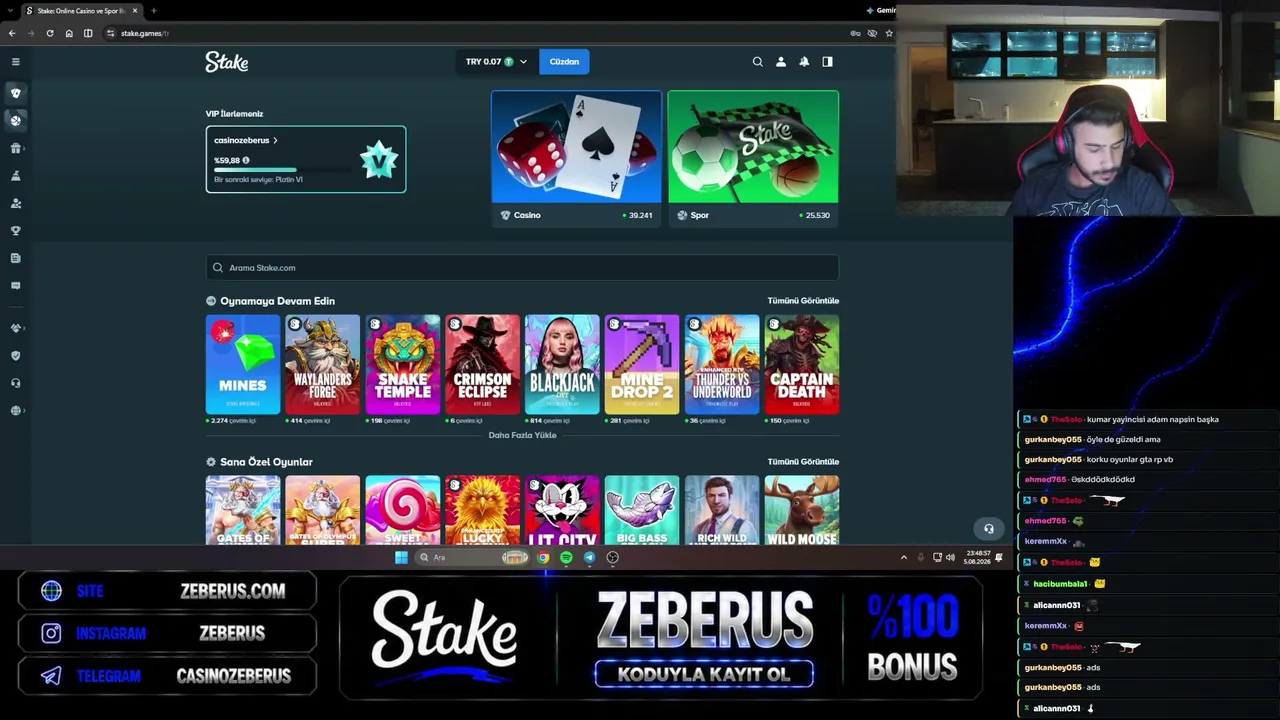Image resolution: width=1280 pixels, height=720 pixels.
Task: Bookmark this page with the star icon
Action: pyautogui.click(x=888, y=33)
